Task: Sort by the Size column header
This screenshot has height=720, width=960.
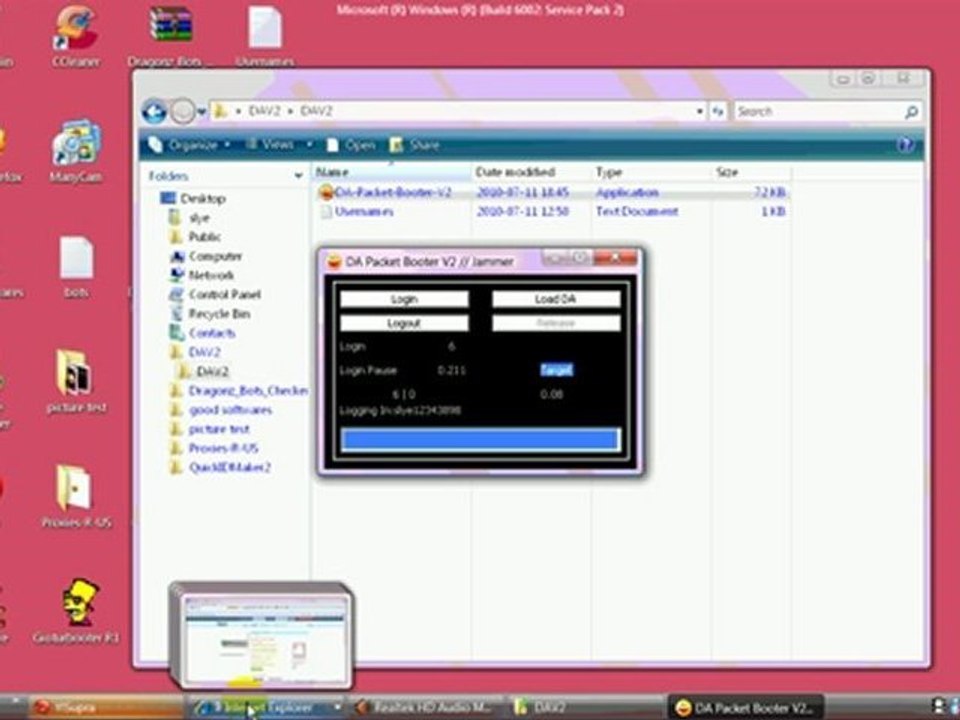Action: tap(751, 172)
